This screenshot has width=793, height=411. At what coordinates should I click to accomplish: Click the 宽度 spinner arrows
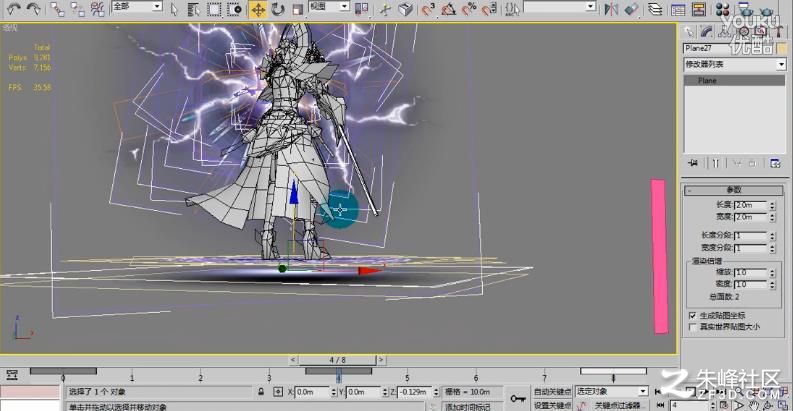click(x=772, y=217)
